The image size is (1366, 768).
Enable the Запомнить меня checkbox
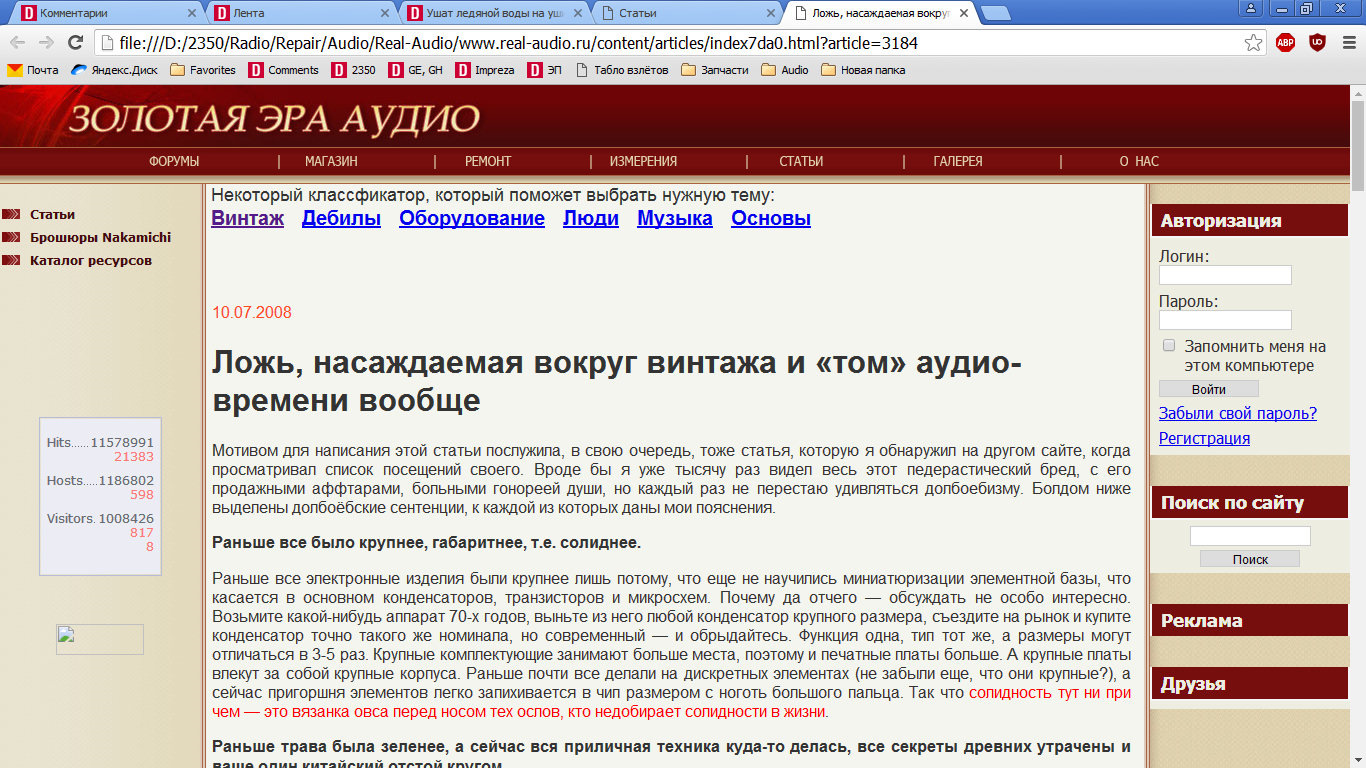(x=1169, y=345)
